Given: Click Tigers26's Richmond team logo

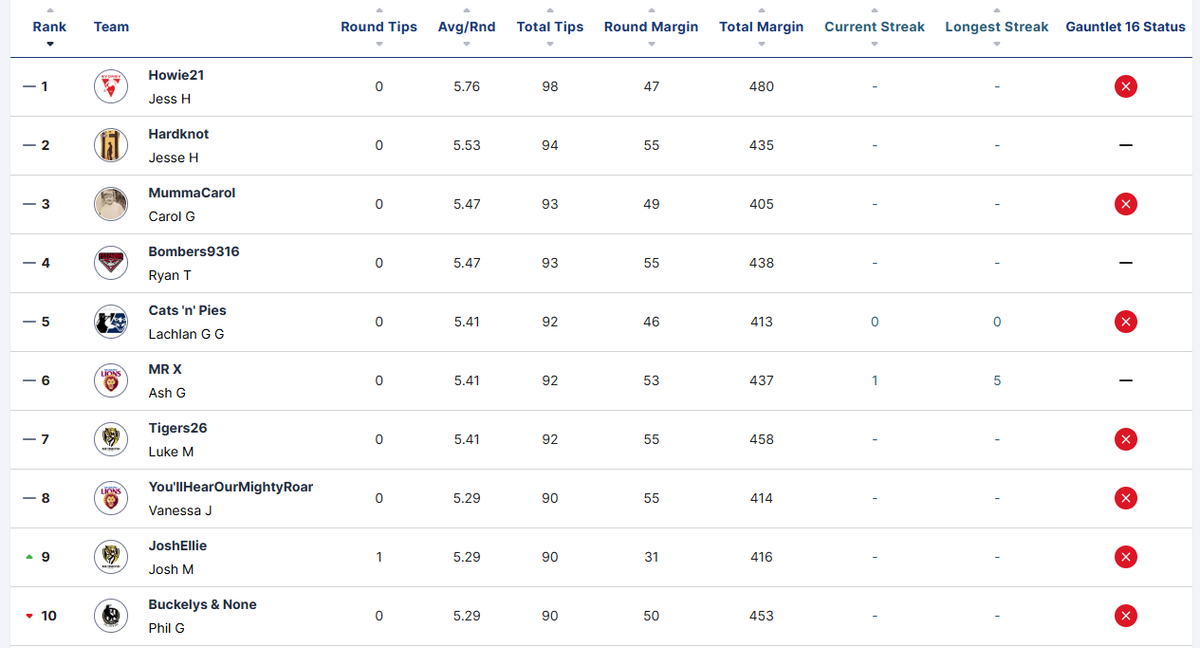Looking at the screenshot, I should point(111,440).
